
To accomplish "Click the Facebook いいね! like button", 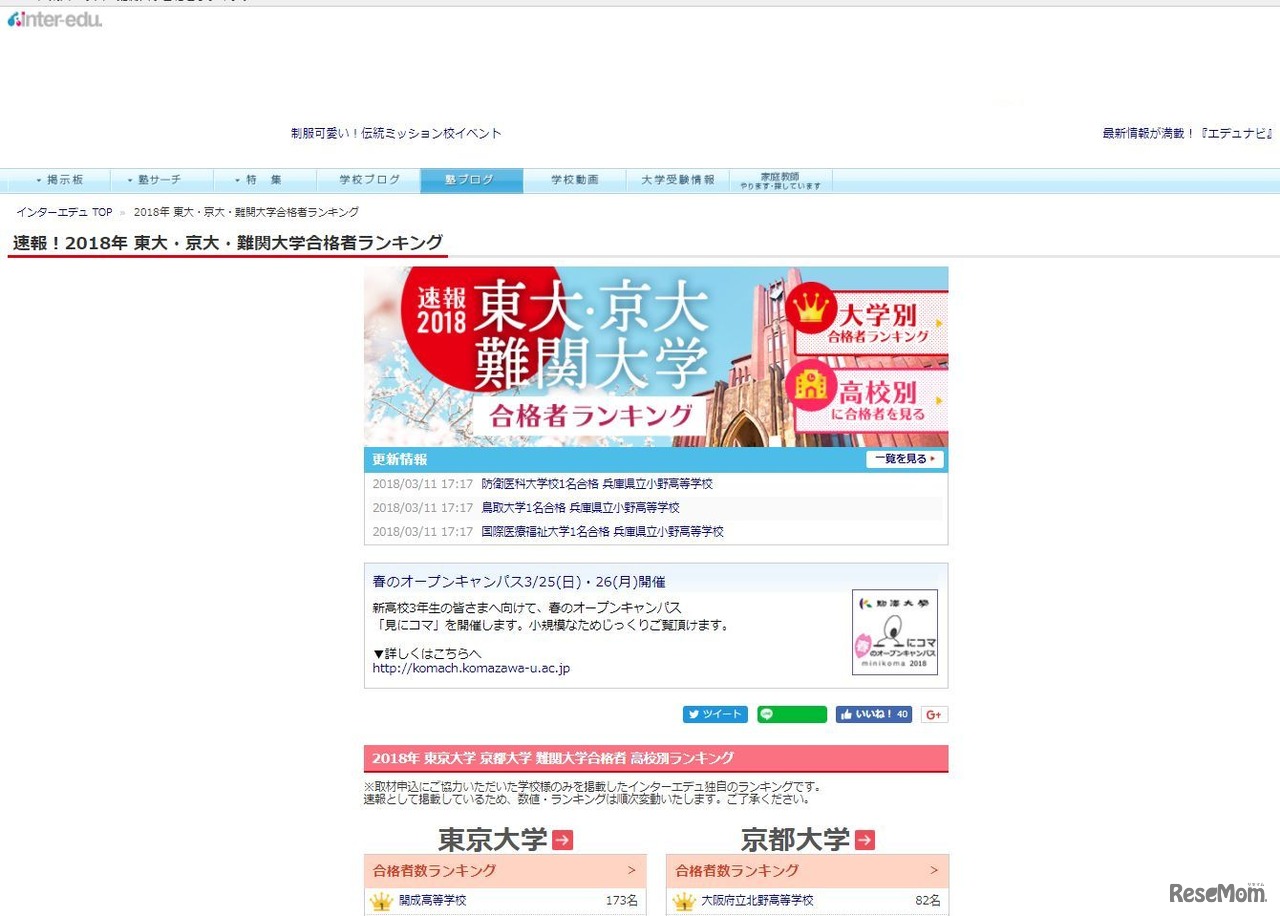I will pyautogui.click(x=873, y=714).
